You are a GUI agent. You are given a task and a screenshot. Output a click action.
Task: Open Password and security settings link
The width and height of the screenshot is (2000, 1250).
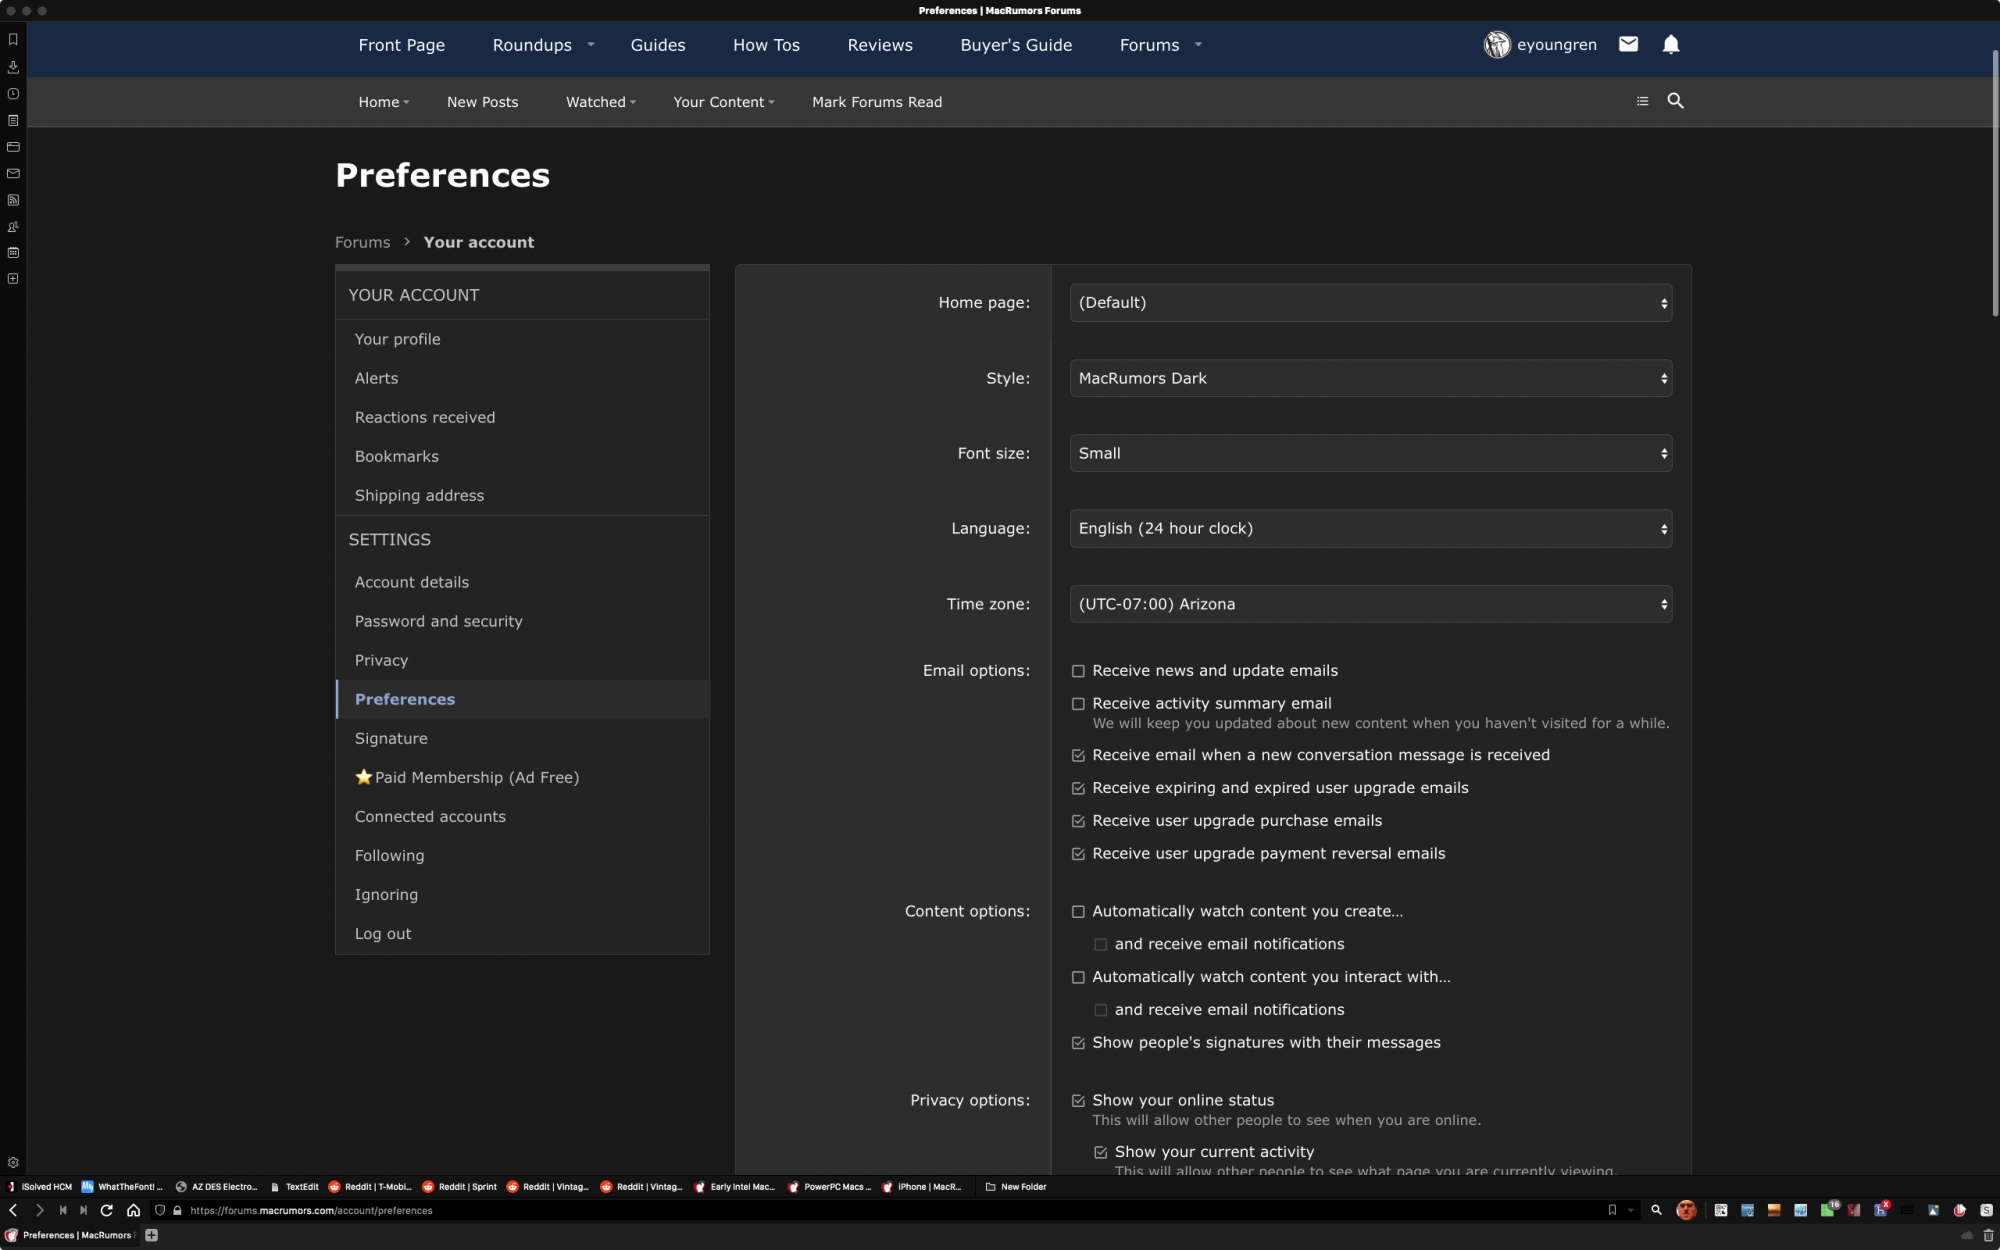pyautogui.click(x=438, y=621)
